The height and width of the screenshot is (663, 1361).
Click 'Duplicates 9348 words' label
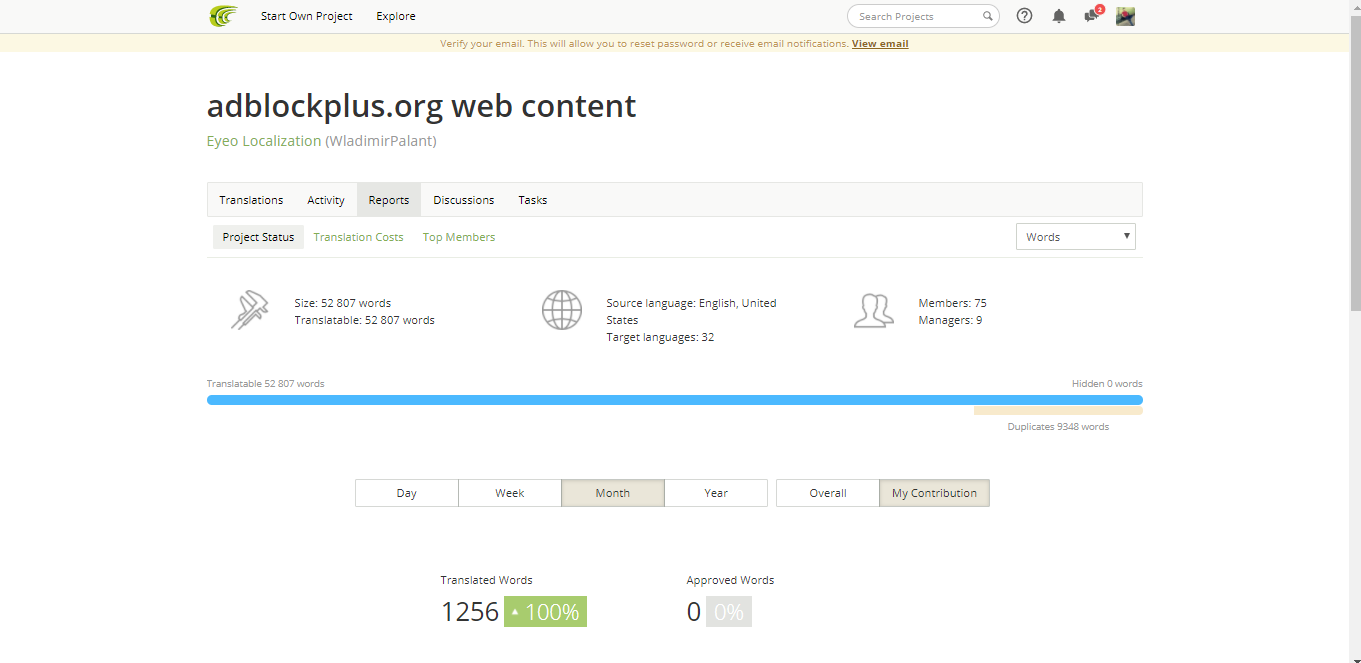(1058, 427)
